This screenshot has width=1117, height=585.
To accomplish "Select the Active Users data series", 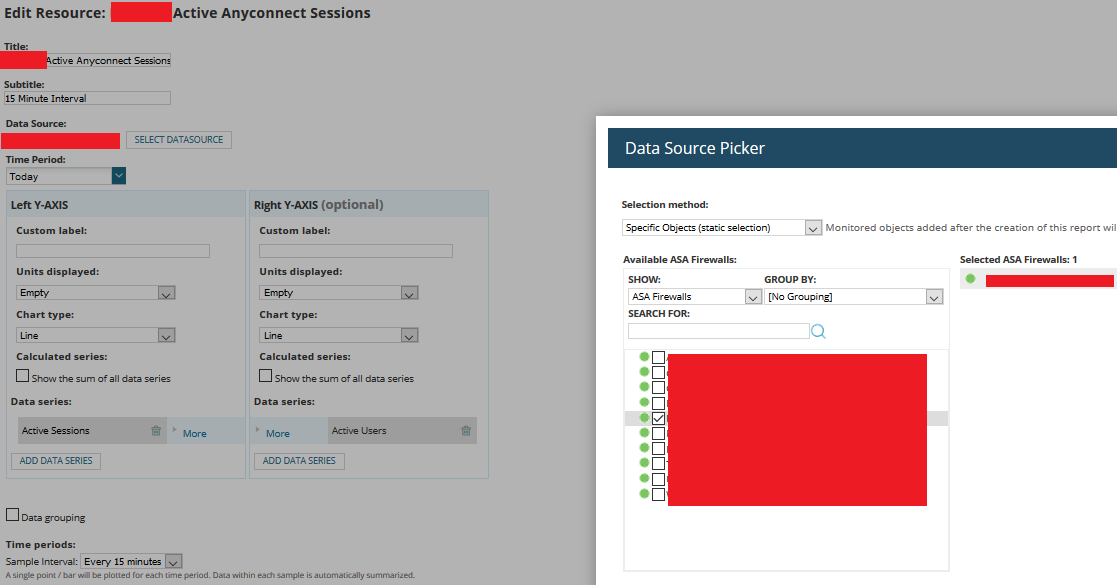I will [402, 430].
